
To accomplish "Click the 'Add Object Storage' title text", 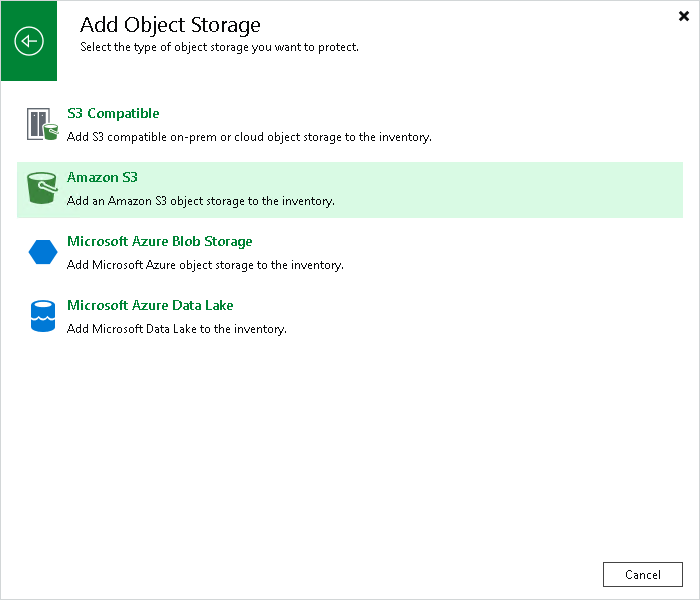I will [x=170, y=25].
